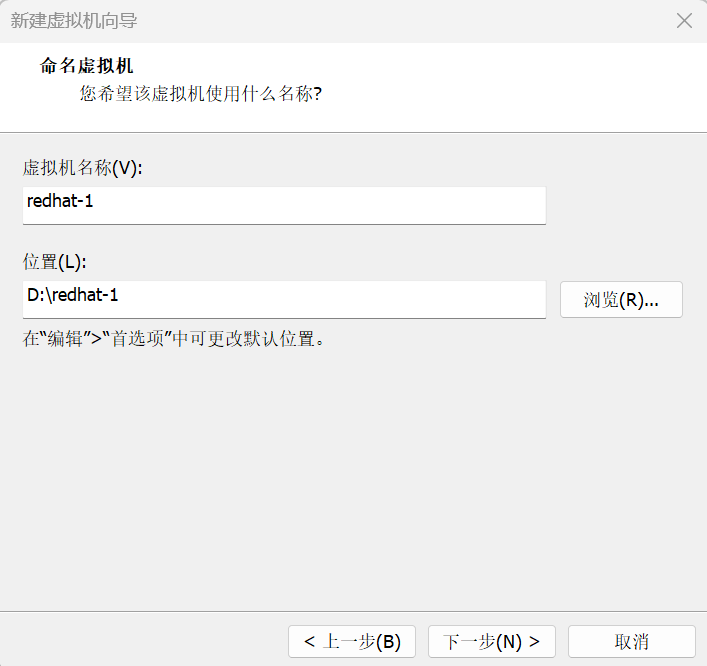The width and height of the screenshot is (707, 666).
Task: Proceed with the 下一步(N) button
Action: click(492, 642)
